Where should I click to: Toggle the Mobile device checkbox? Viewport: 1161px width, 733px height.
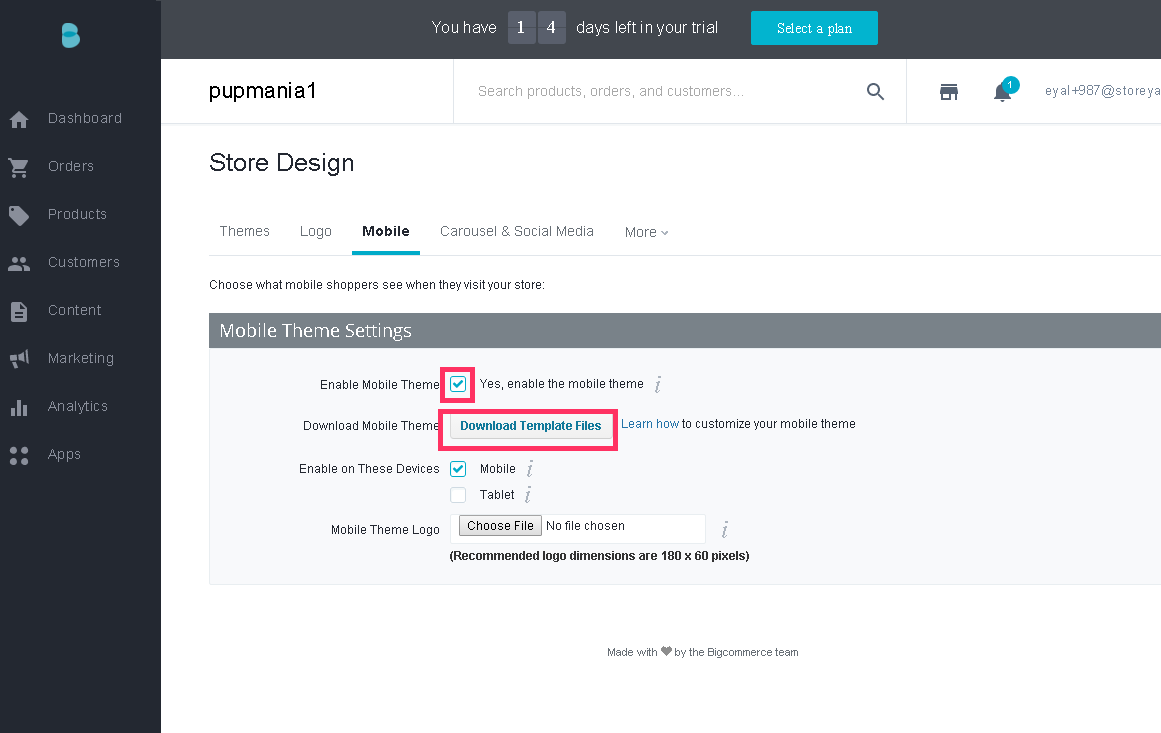[458, 469]
